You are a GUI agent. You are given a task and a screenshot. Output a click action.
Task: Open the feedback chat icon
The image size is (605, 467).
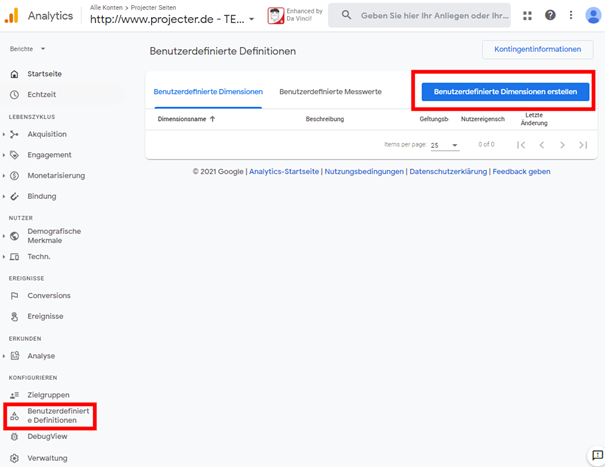click(597, 455)
